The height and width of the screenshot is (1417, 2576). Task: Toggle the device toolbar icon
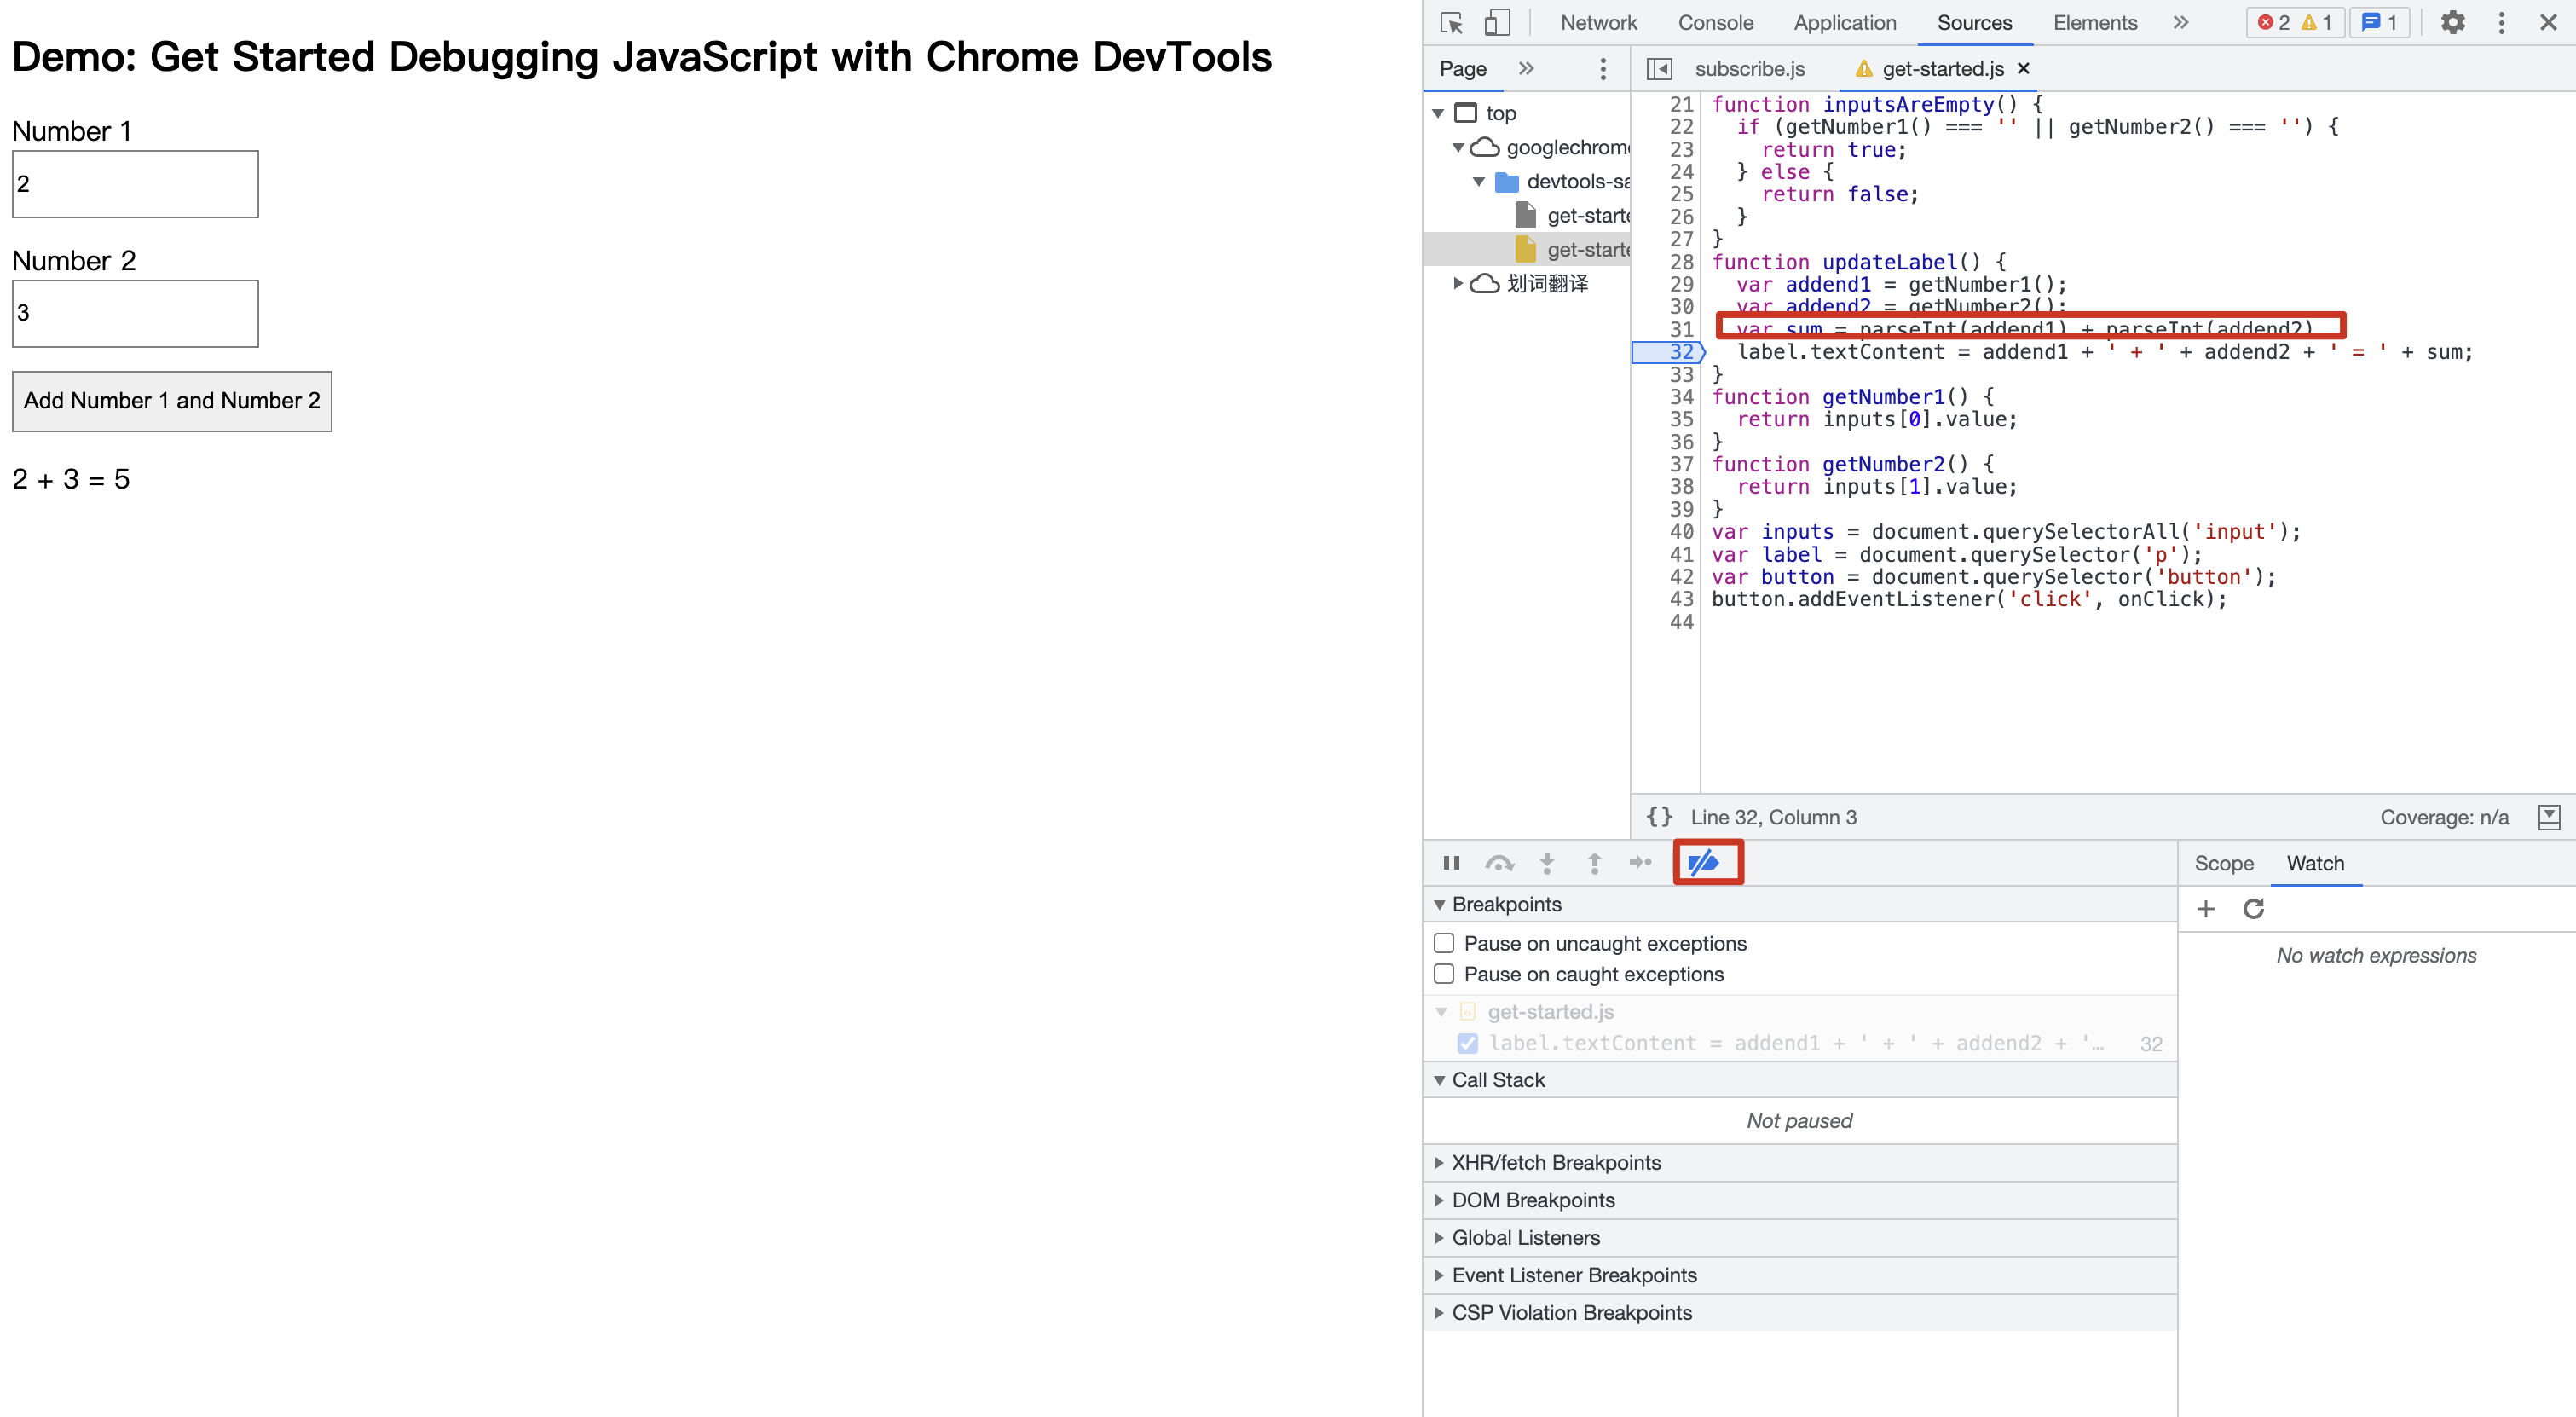click(1496, 23)
